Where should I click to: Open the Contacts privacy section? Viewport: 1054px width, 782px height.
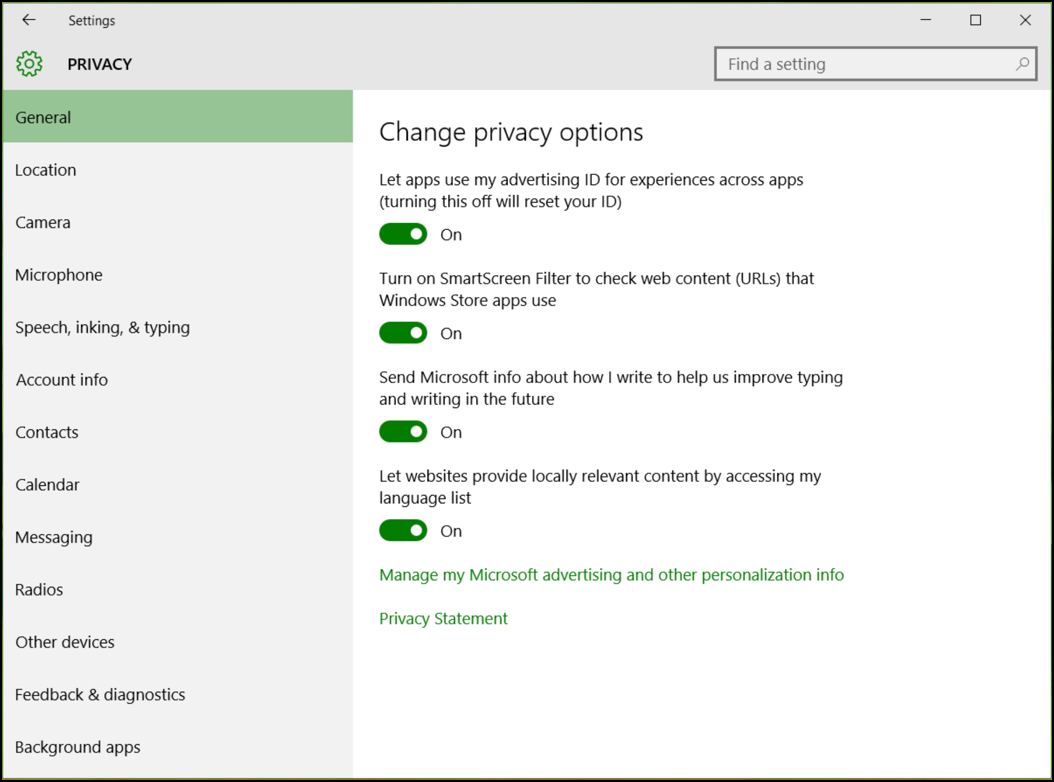(46, 432)
